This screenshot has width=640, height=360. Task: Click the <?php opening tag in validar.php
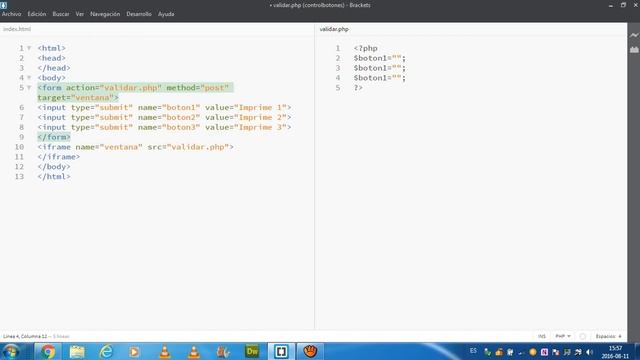coord(366,48)
